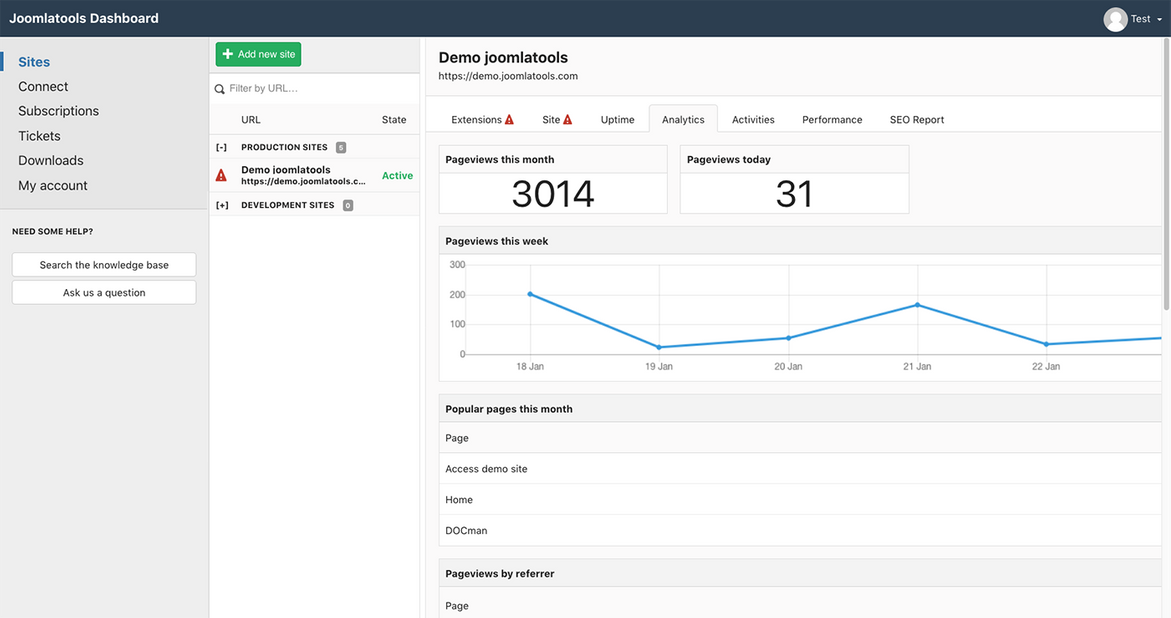Click the 20 Jan data point on chart
This screenshot has height=618, width=1171.
pos(789,338)
